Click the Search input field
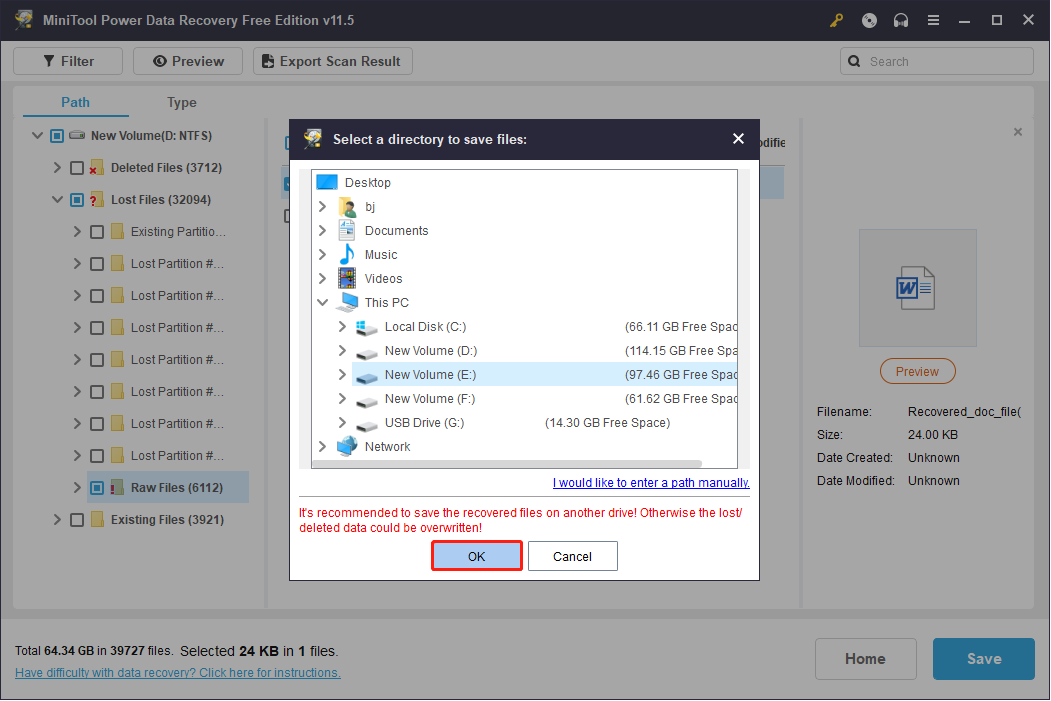Viewport: 1051px width, 701px height. point(936,61)
